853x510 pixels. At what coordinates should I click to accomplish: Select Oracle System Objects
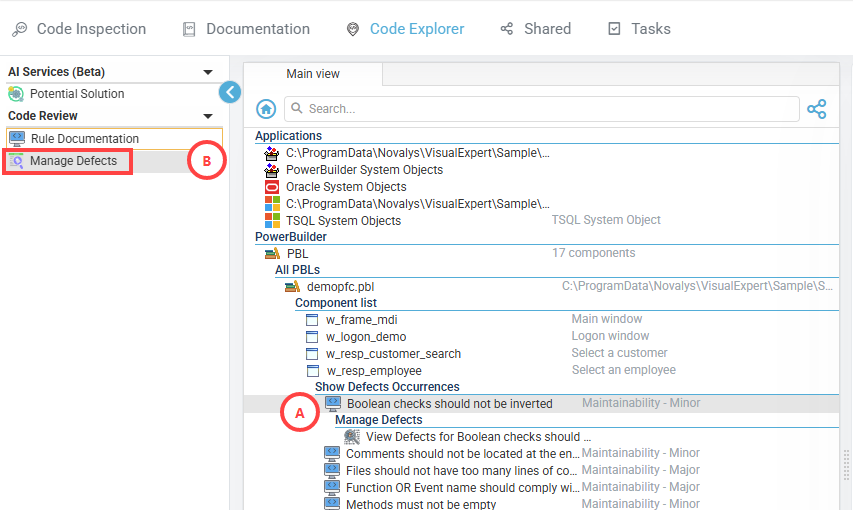[x=346, y=187]
